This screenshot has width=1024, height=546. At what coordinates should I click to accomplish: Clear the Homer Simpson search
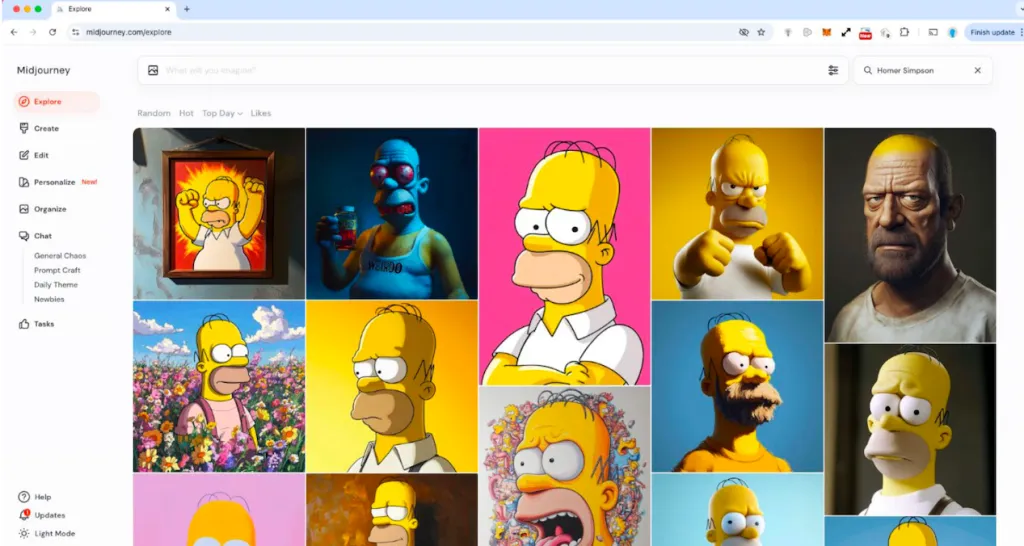pyautogui.click(x=977, y=71)
